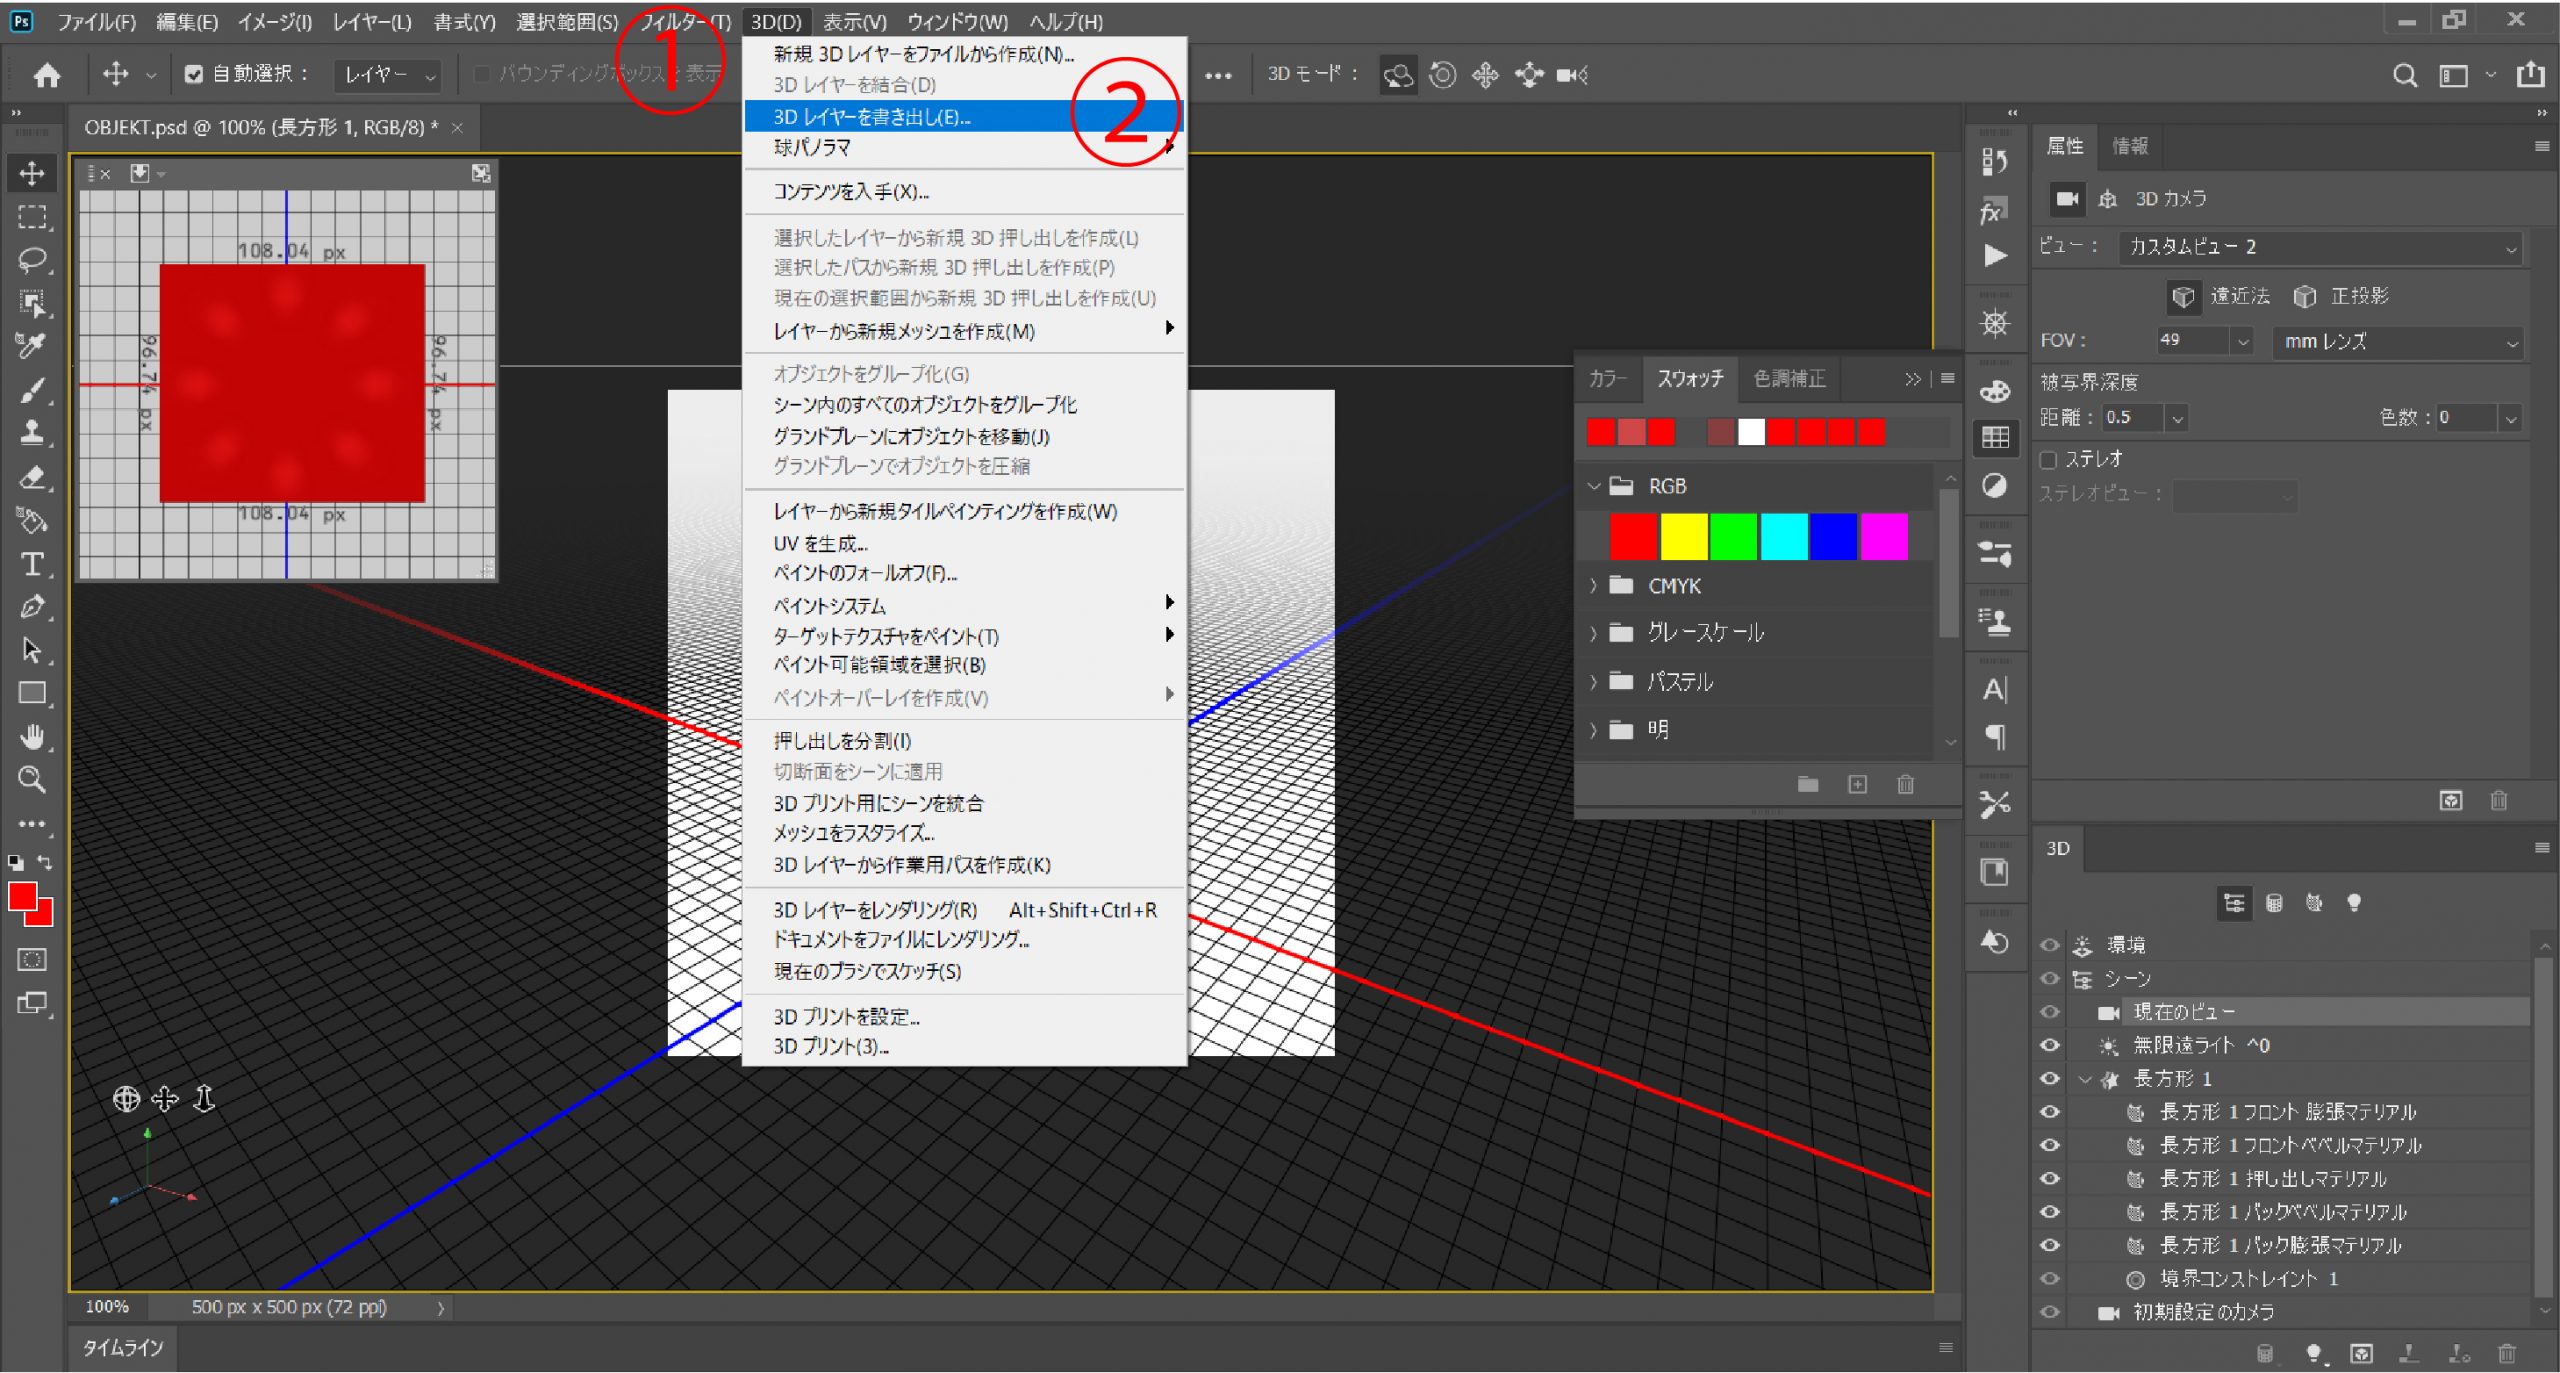The image size is (2560, 1373).
Task: Select the Clone Stamp tool
Action: 32,432
